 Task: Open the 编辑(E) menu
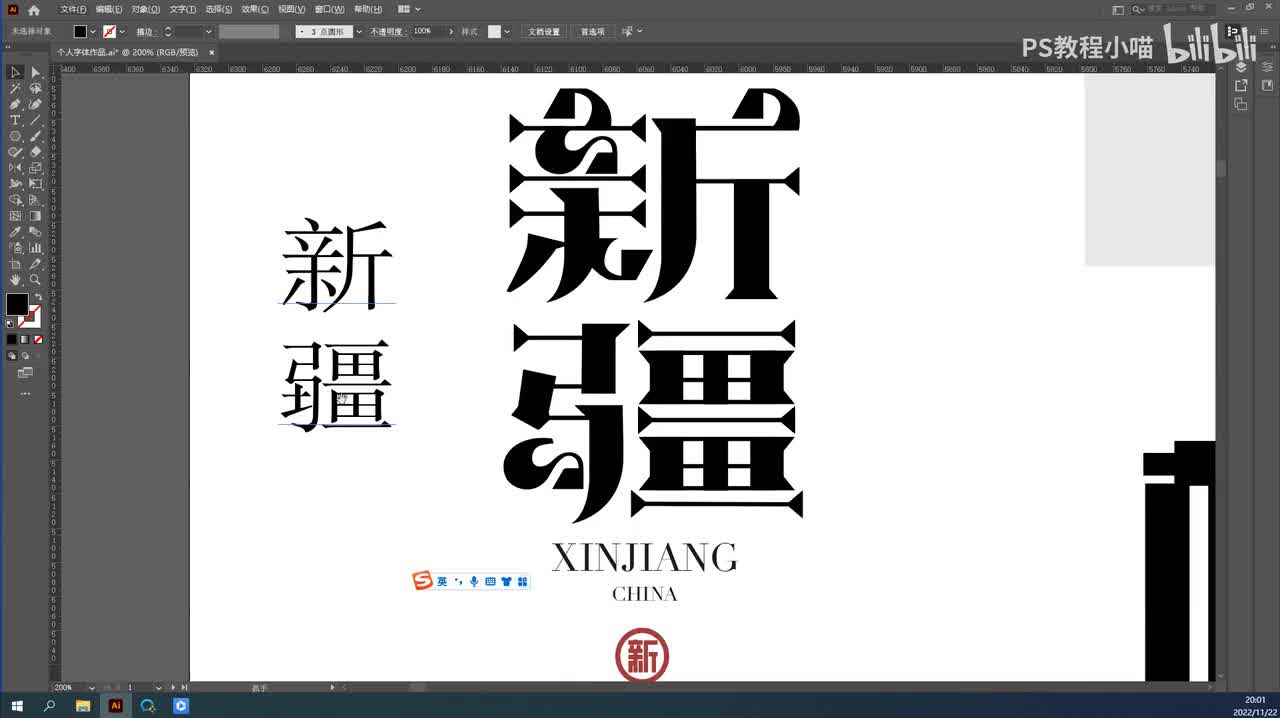click(109, 9)
